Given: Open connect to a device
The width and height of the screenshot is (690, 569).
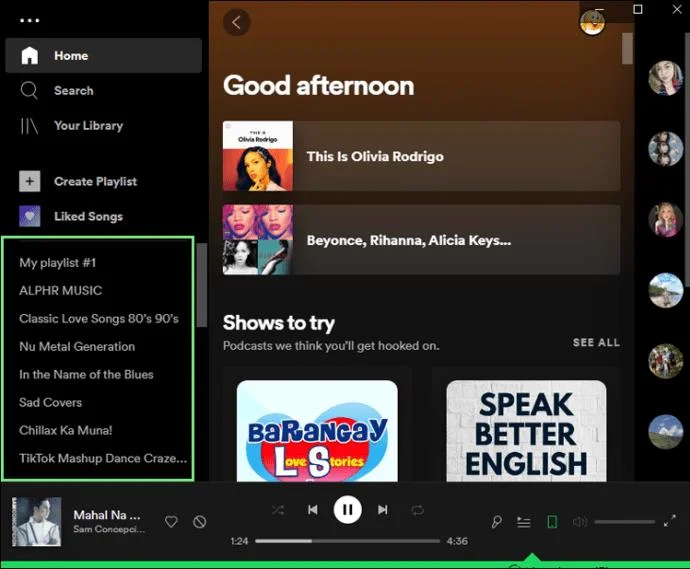Looking at the screenshot, I should click(552, 522).
